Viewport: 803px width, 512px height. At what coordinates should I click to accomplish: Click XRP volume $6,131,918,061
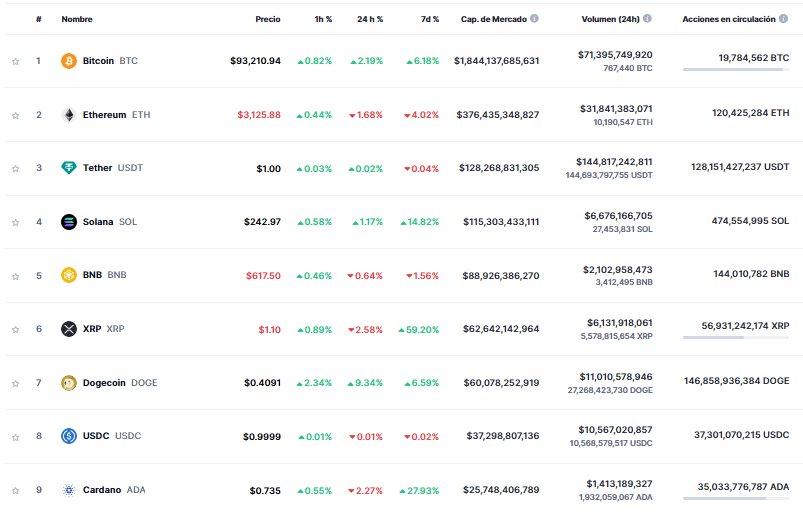620,323
